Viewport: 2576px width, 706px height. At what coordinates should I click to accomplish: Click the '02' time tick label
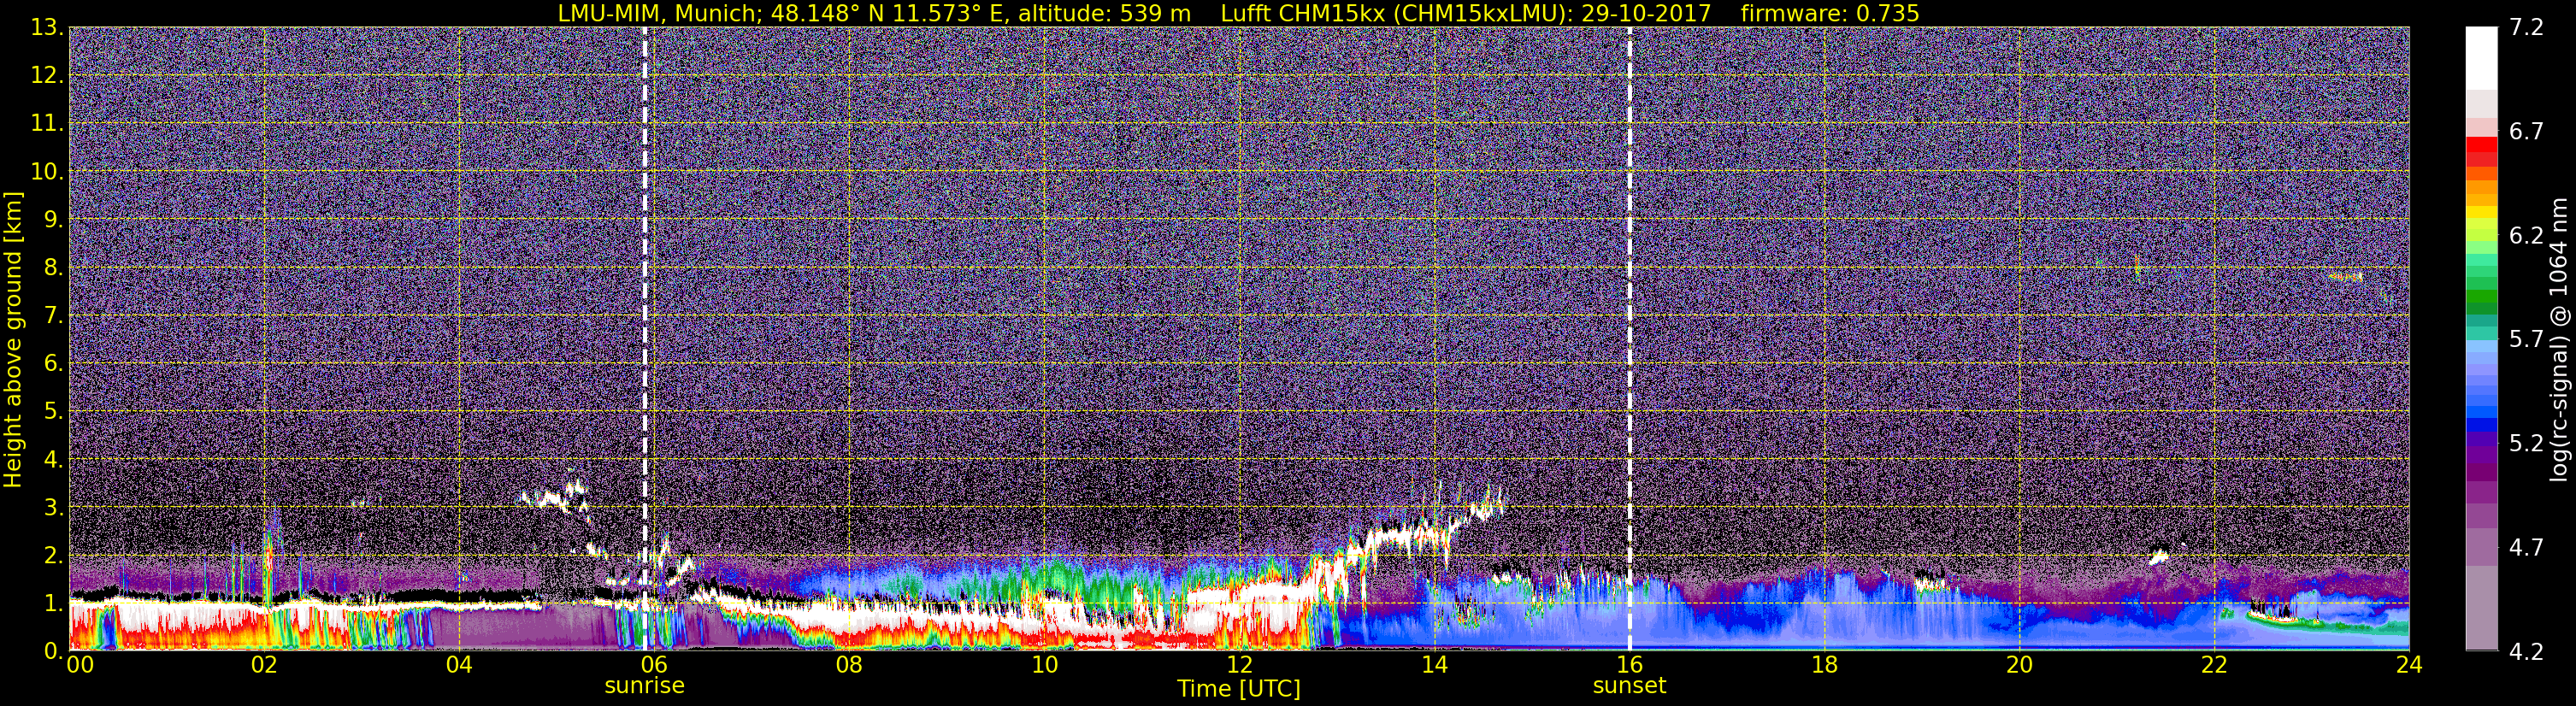tap(264, 665)
